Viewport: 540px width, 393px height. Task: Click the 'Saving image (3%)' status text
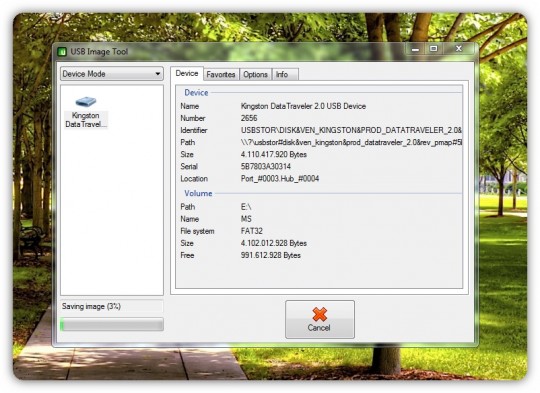pyautogui.click(x=91, y=306)
